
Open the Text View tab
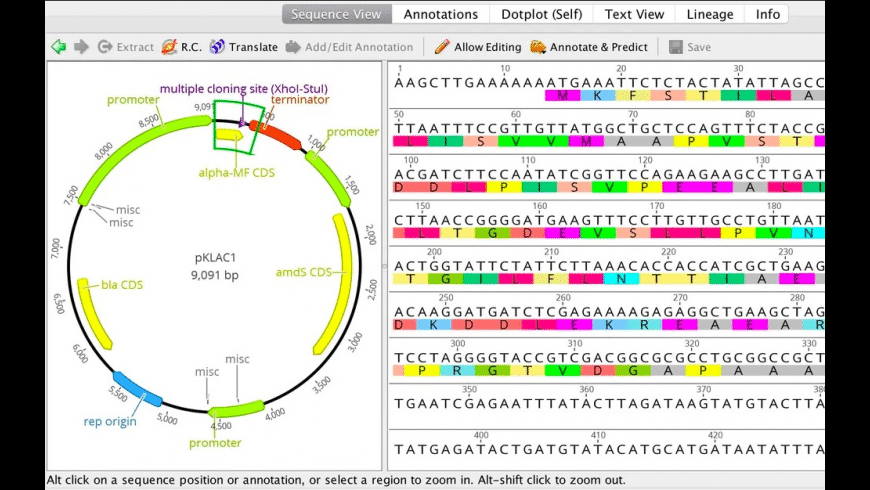pyautogui.click(x=634, y=14)
